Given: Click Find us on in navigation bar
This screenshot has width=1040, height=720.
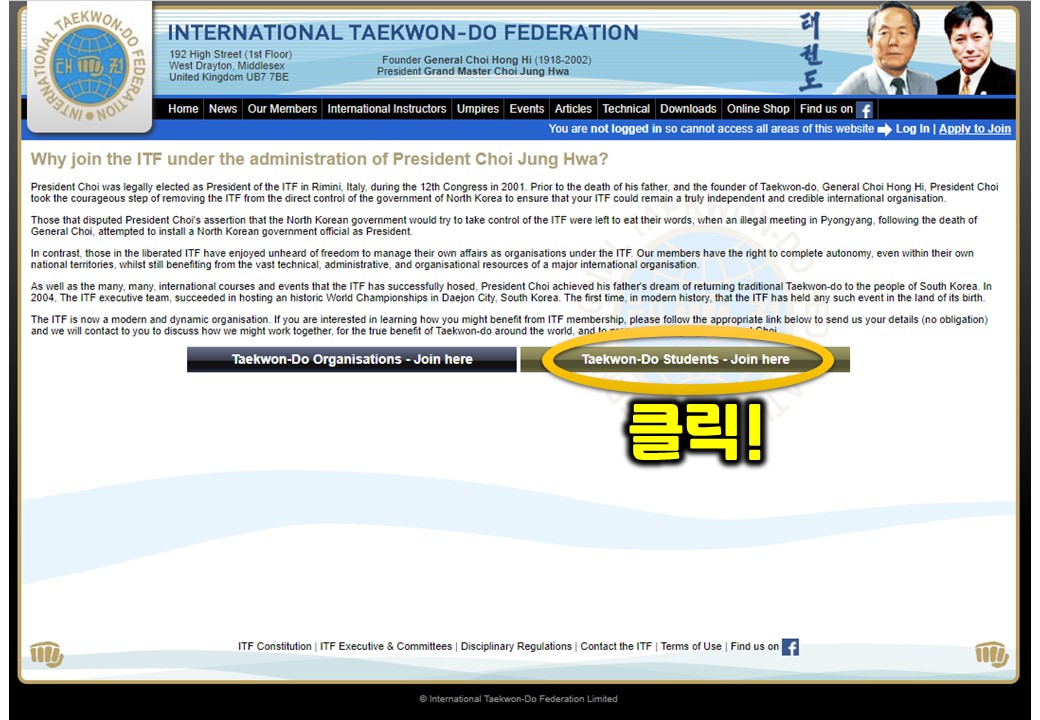Looking at the screenshot, I should [826, 109].
